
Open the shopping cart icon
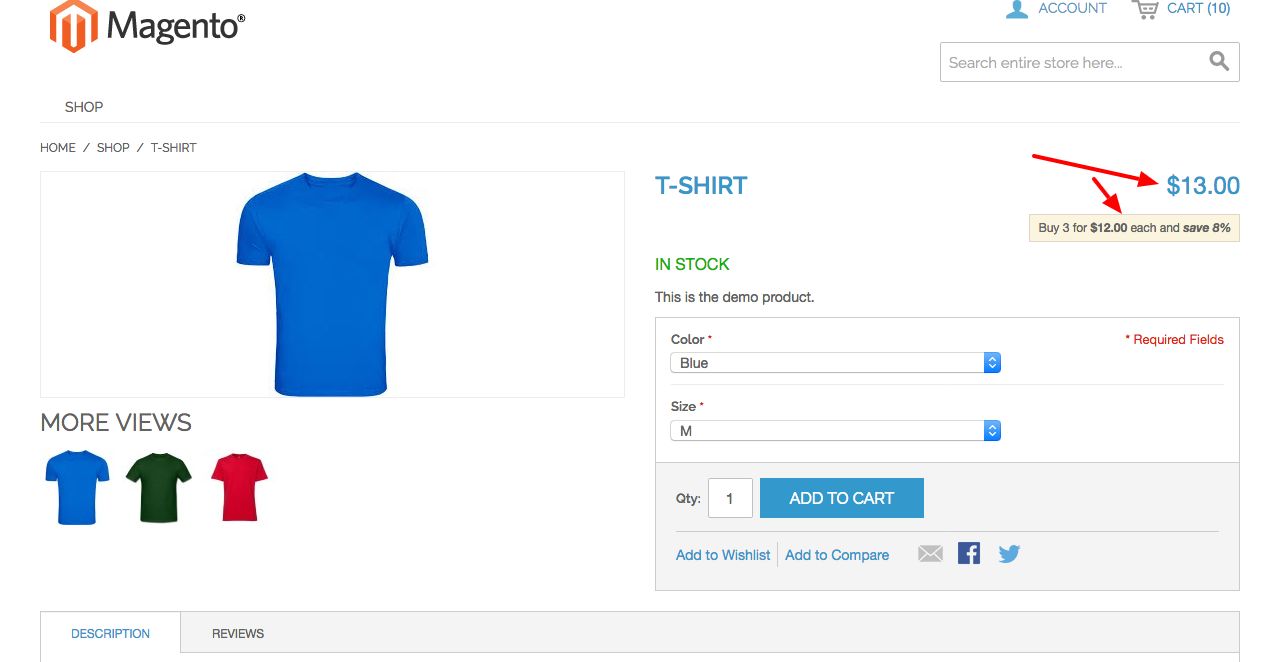[1145, 9]
